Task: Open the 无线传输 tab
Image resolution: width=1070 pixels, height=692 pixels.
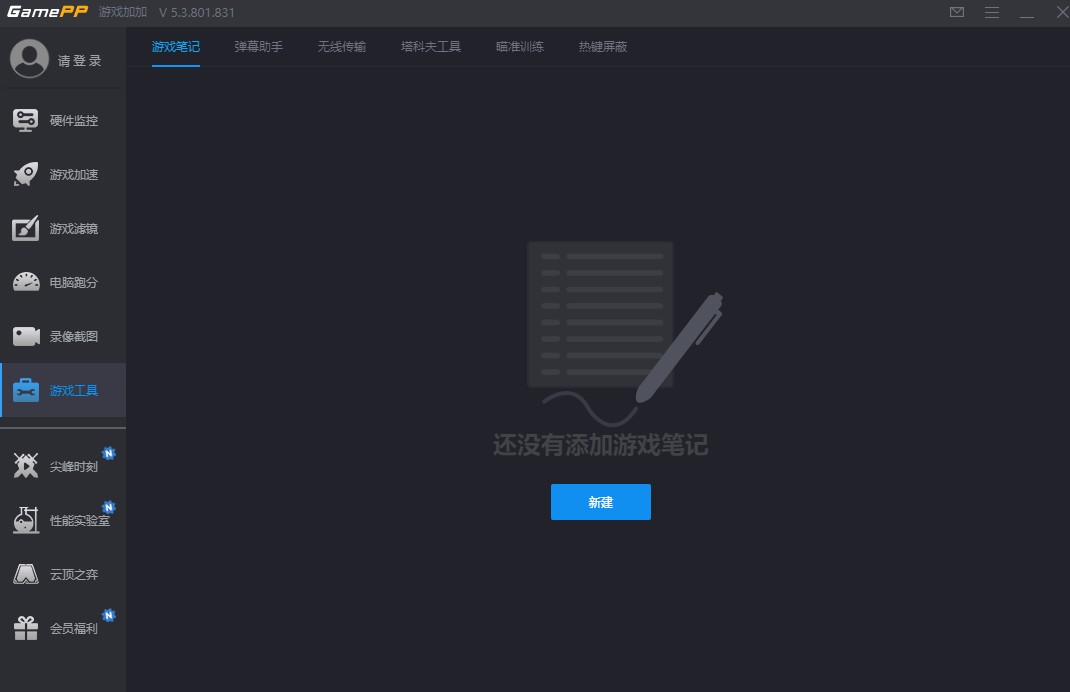Action: click(341, 46)
